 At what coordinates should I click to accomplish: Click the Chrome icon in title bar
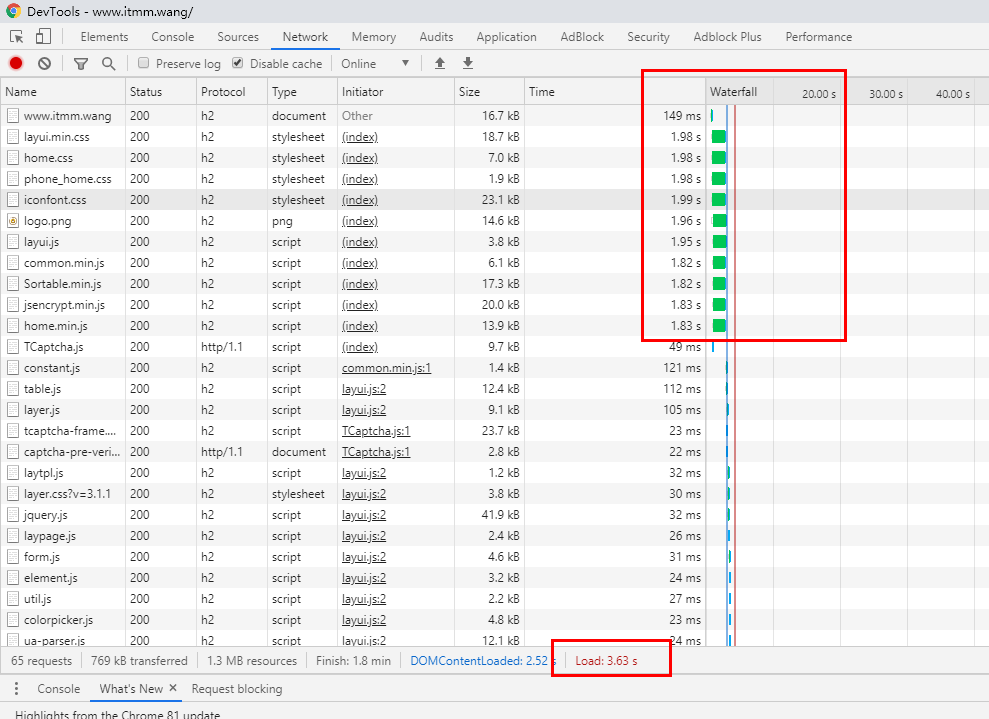pos(13,11)
